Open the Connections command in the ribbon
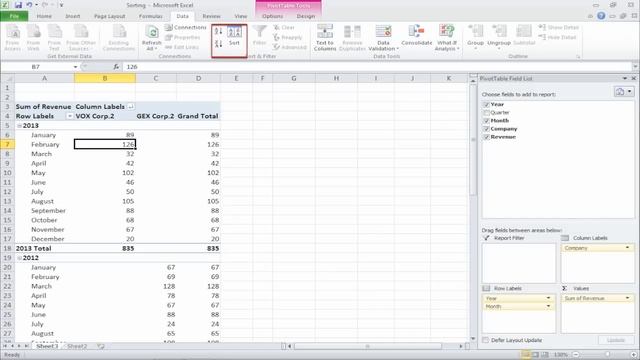This screenshot has height=360, width=640. pos(186,27)
